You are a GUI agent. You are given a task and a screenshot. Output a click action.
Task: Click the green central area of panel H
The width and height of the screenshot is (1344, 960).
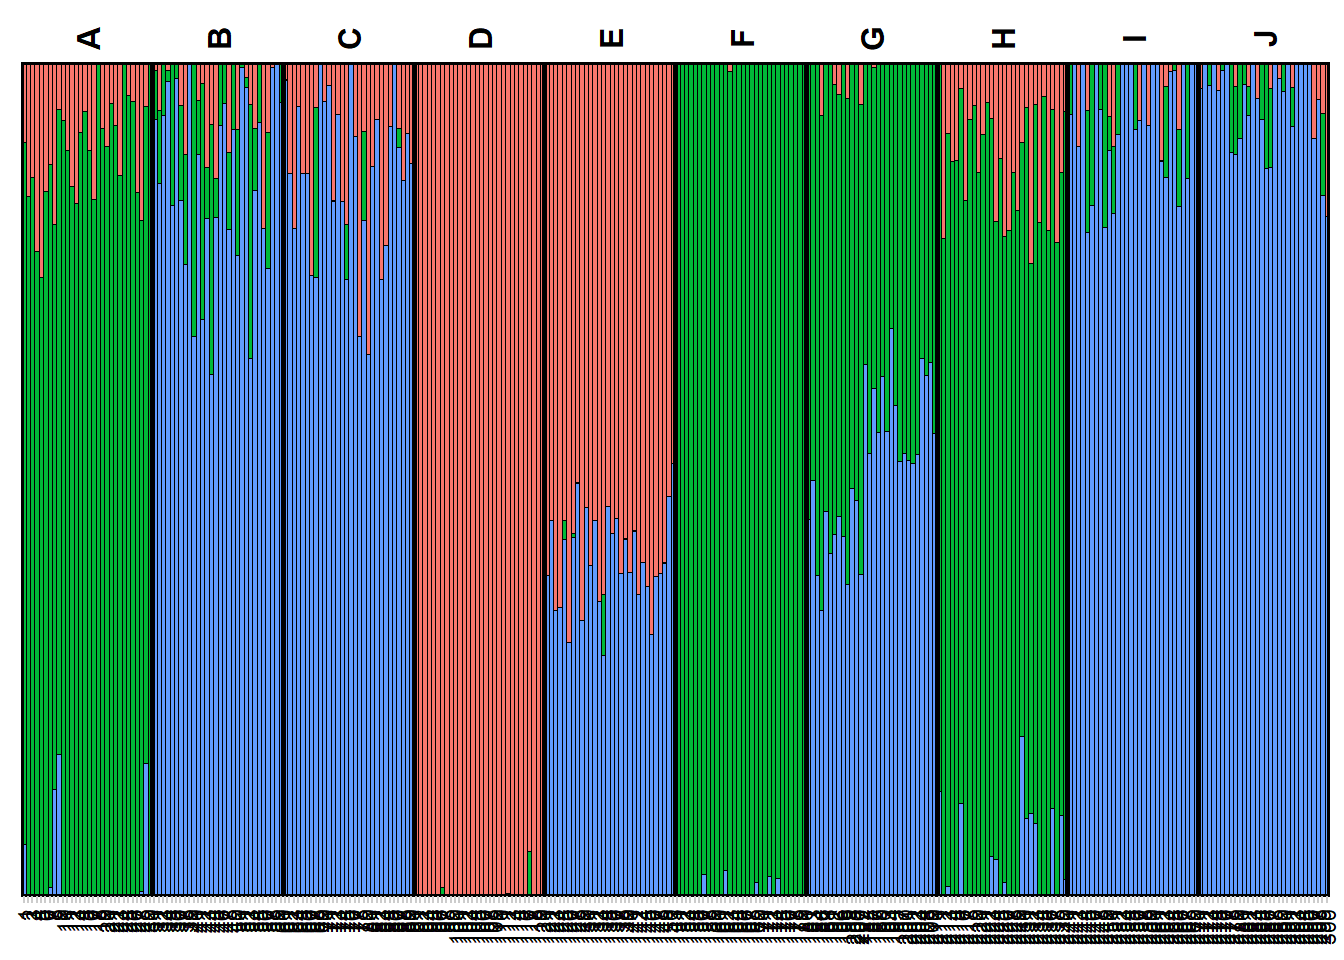[1003, 500]
